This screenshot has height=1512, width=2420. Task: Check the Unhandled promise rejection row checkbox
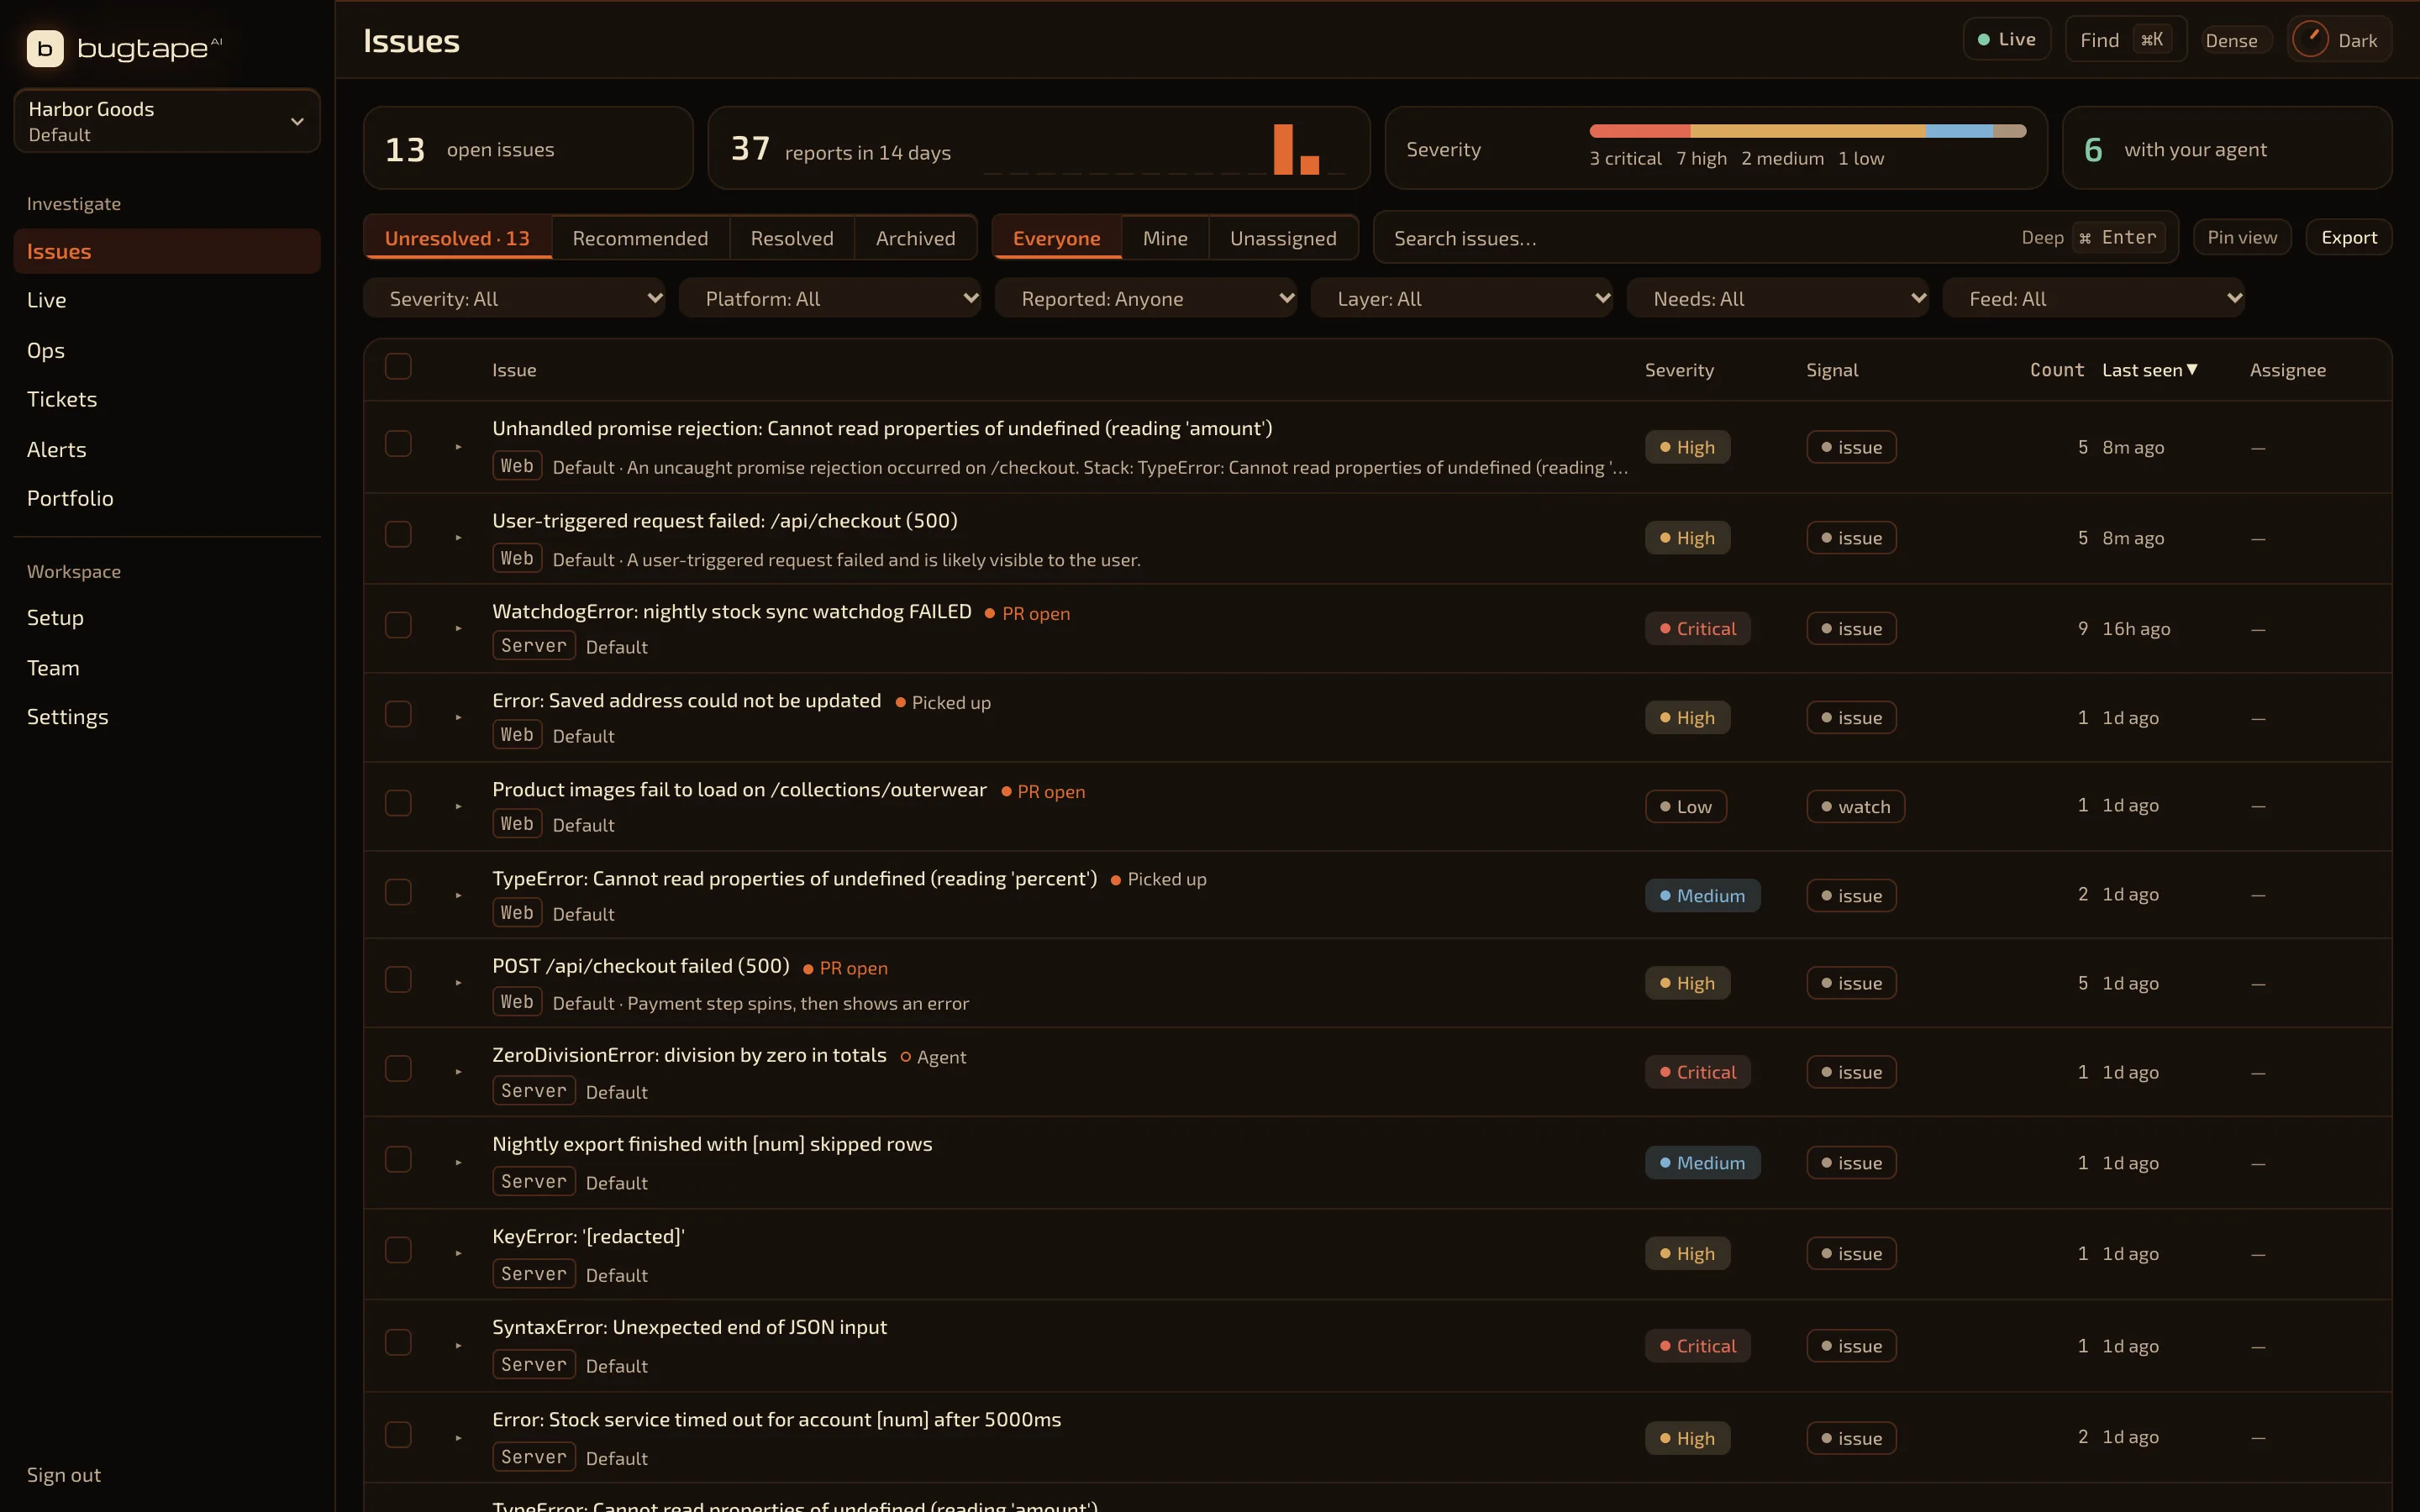[398, 443]
